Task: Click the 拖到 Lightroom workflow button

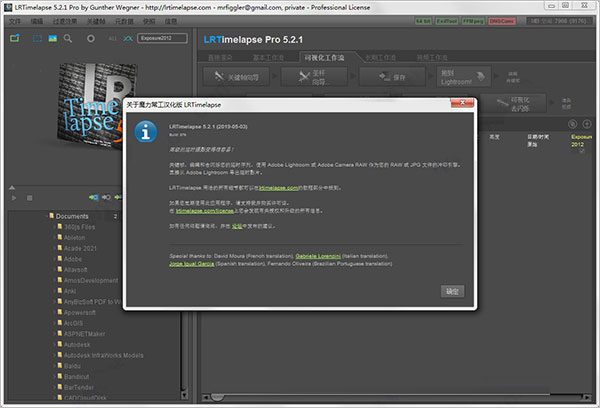Action: [x=463, y=77]
